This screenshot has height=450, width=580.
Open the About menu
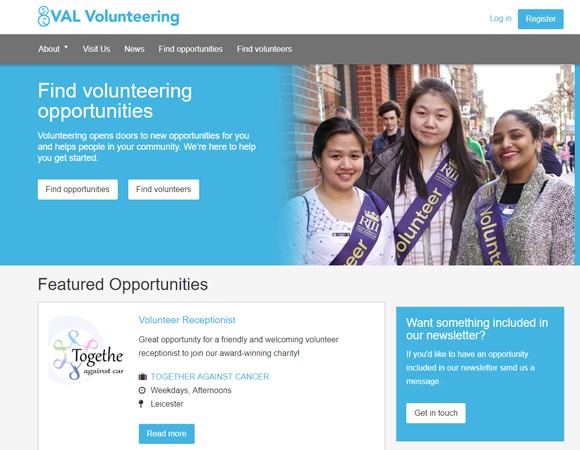[x=53, y=49]
